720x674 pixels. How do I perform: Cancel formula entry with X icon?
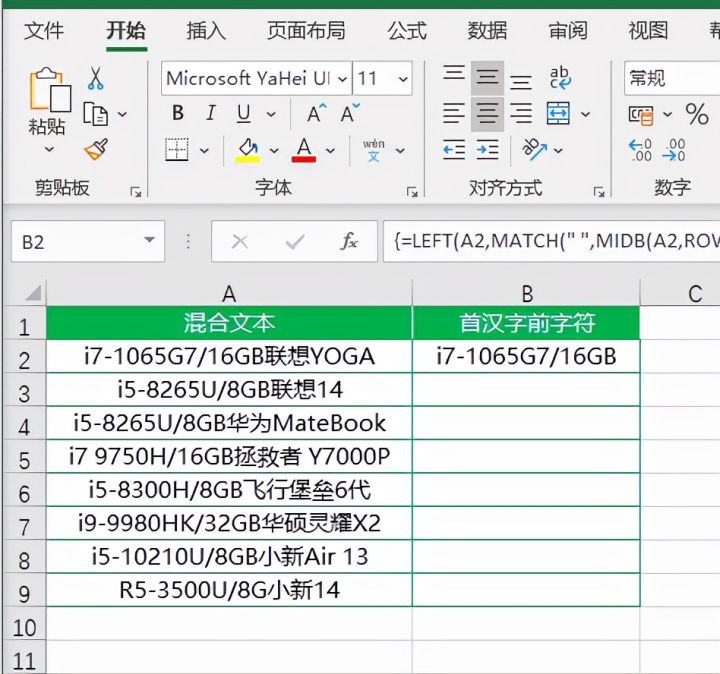click(x=240, y=241)
